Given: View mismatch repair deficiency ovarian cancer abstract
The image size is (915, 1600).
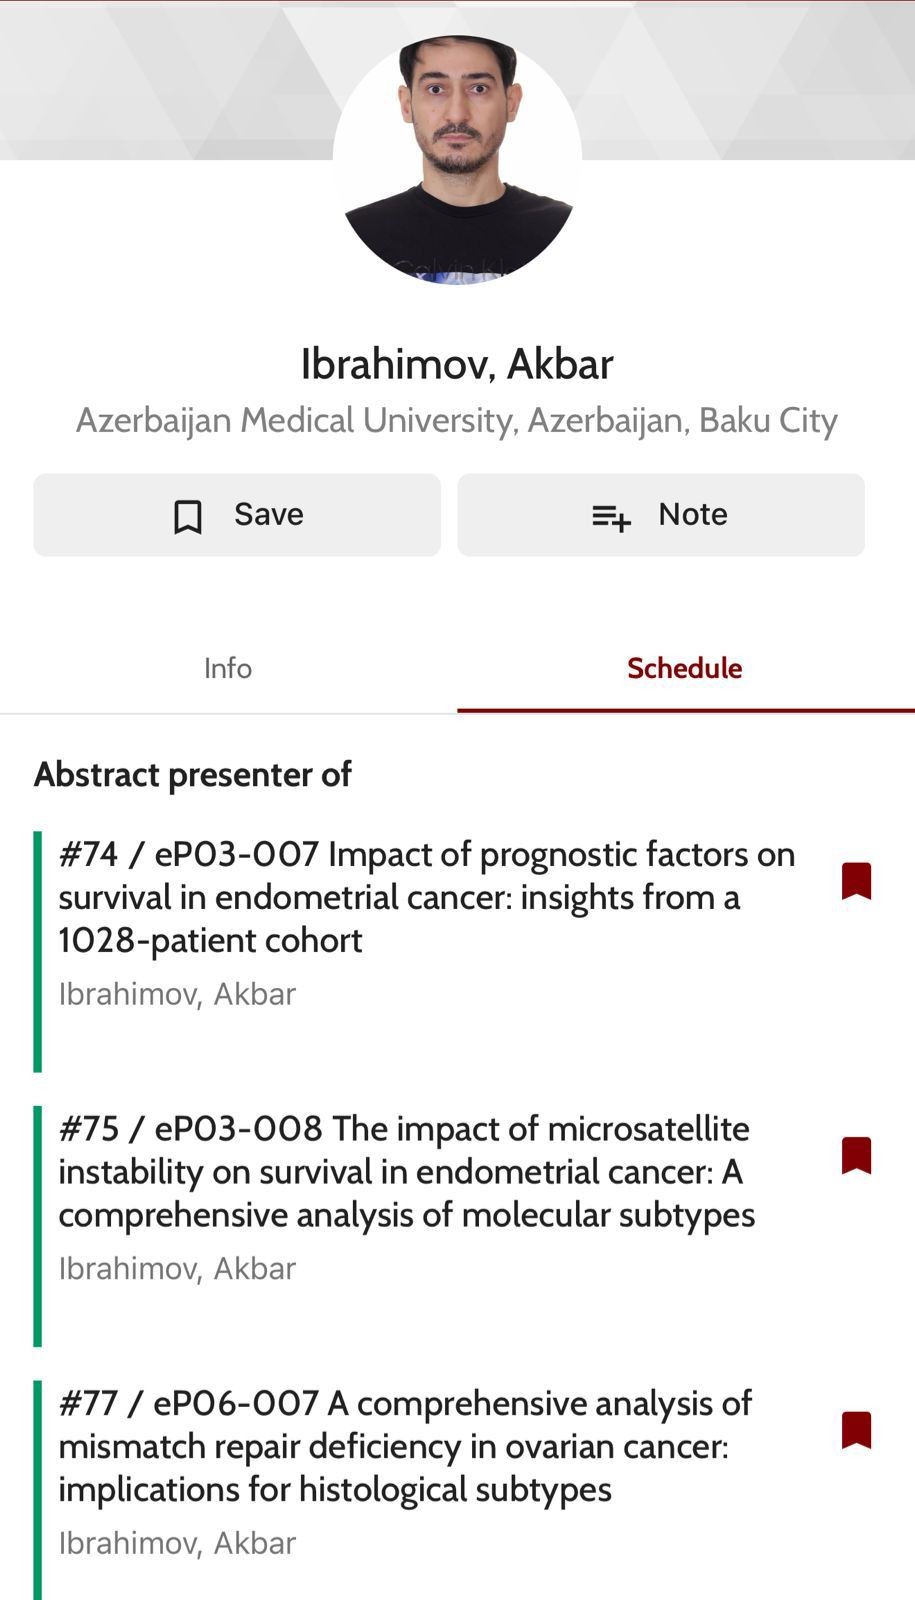Looking at the screenshot, I should pyautogui.click(x=405, y=1446).
